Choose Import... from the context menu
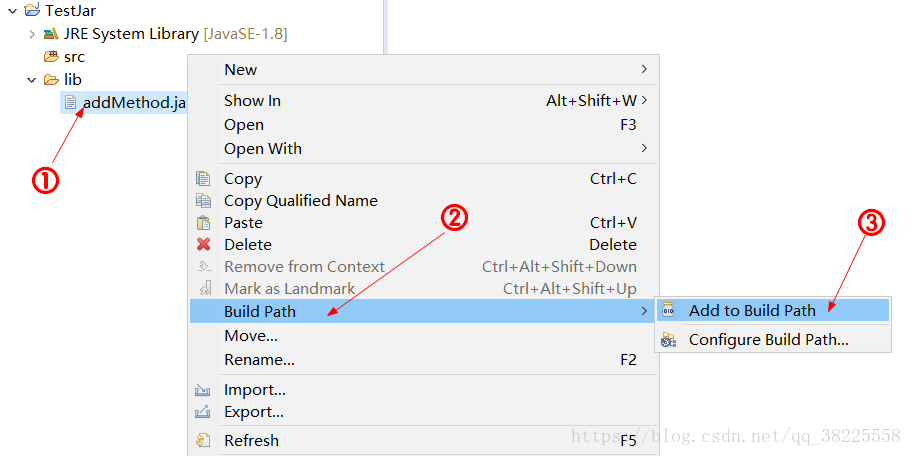The width and height of the screenshot is (912, 456). click(x=425, y=390)
